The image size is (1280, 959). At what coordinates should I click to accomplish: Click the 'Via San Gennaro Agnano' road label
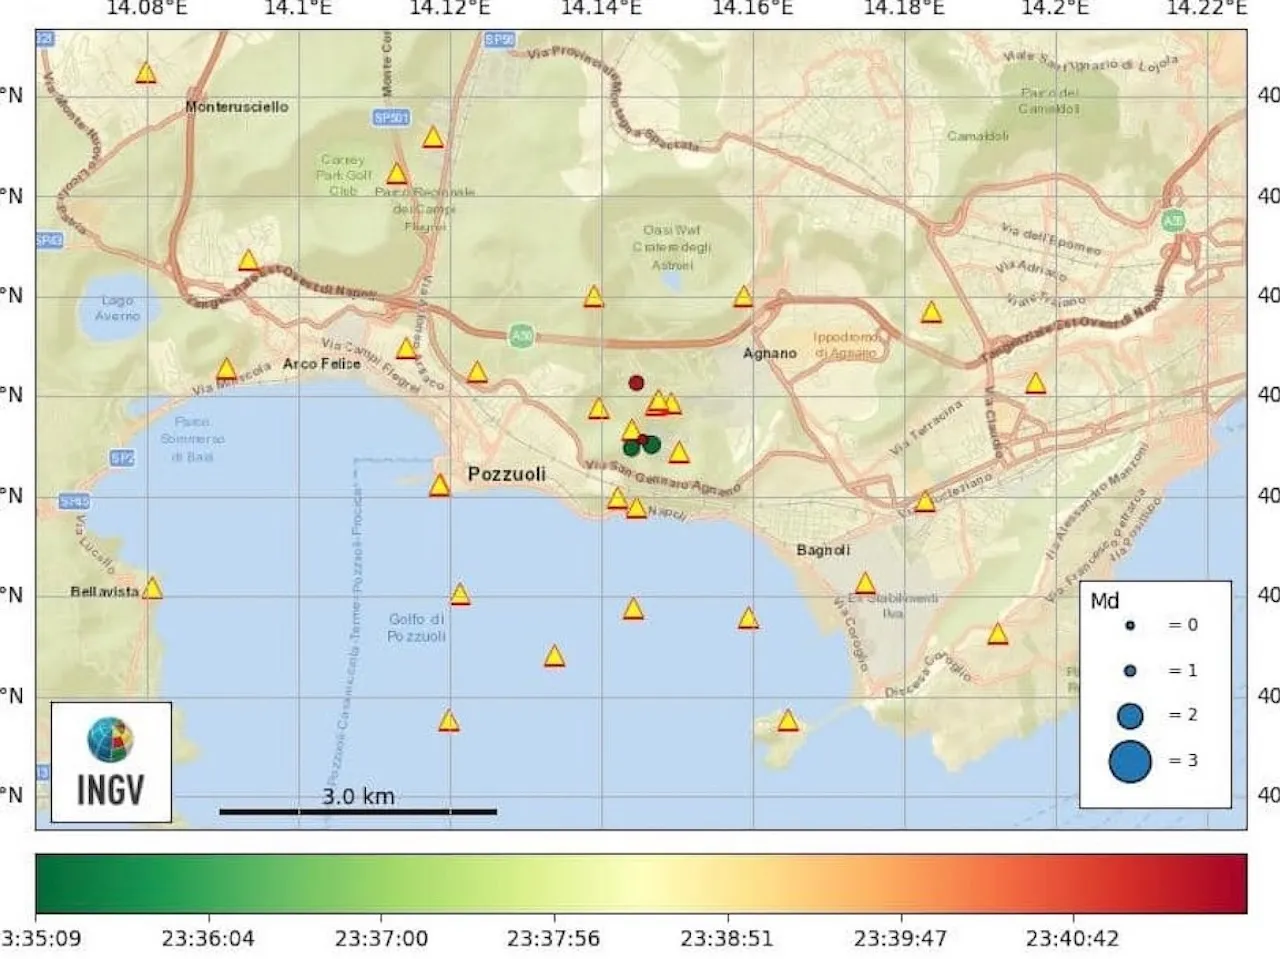point(664,478)
